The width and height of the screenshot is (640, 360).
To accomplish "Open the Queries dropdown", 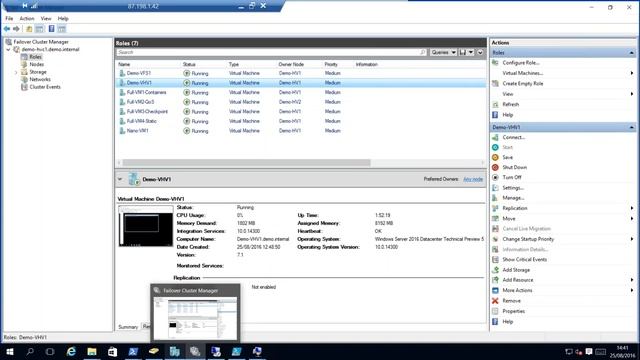I will (x=444, y=52).
